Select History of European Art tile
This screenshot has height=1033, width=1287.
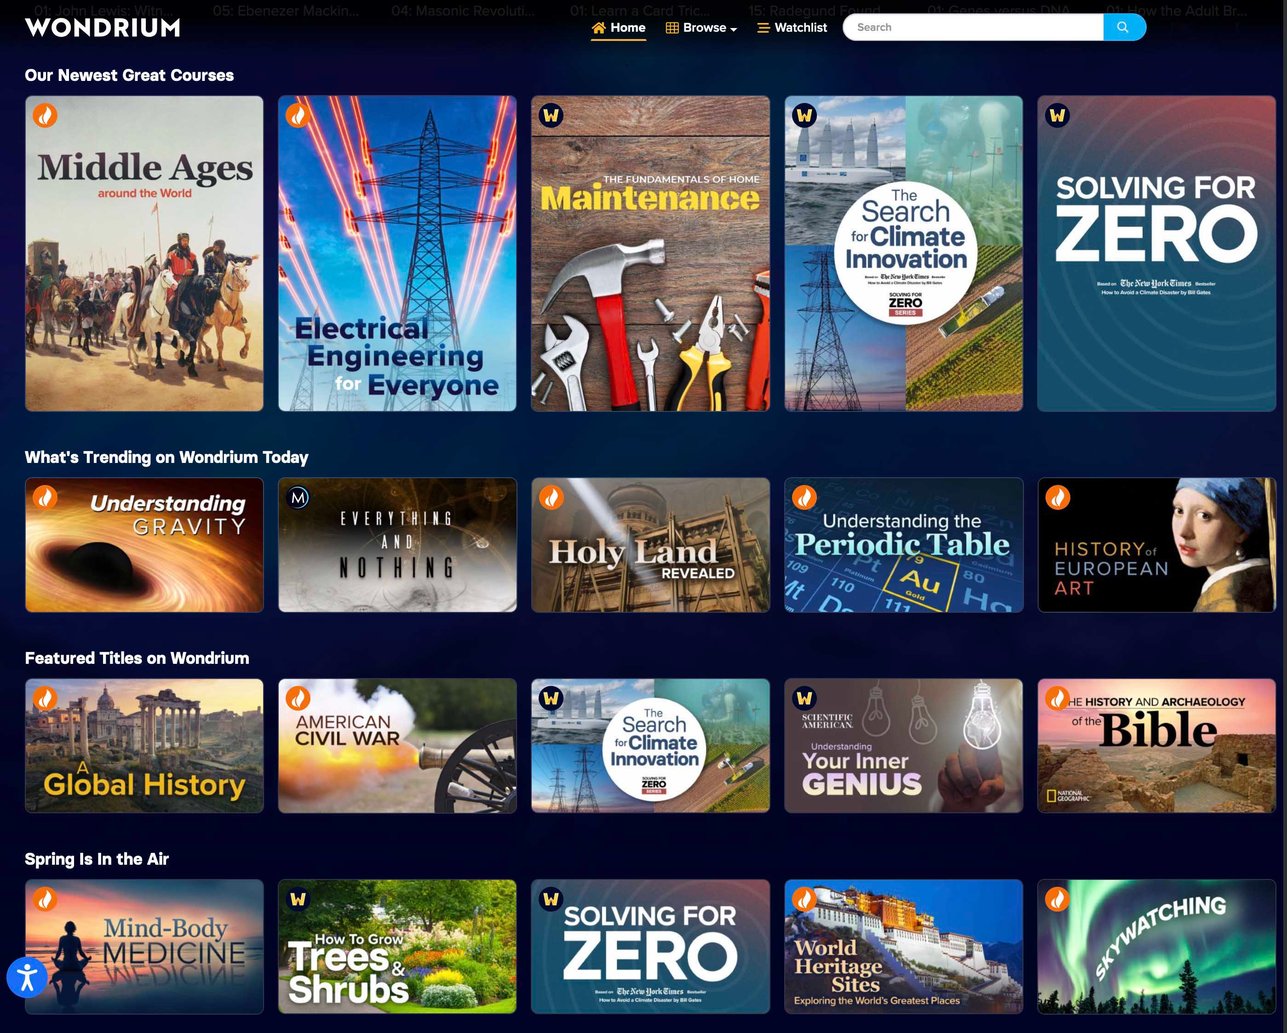click(1156, 545)
